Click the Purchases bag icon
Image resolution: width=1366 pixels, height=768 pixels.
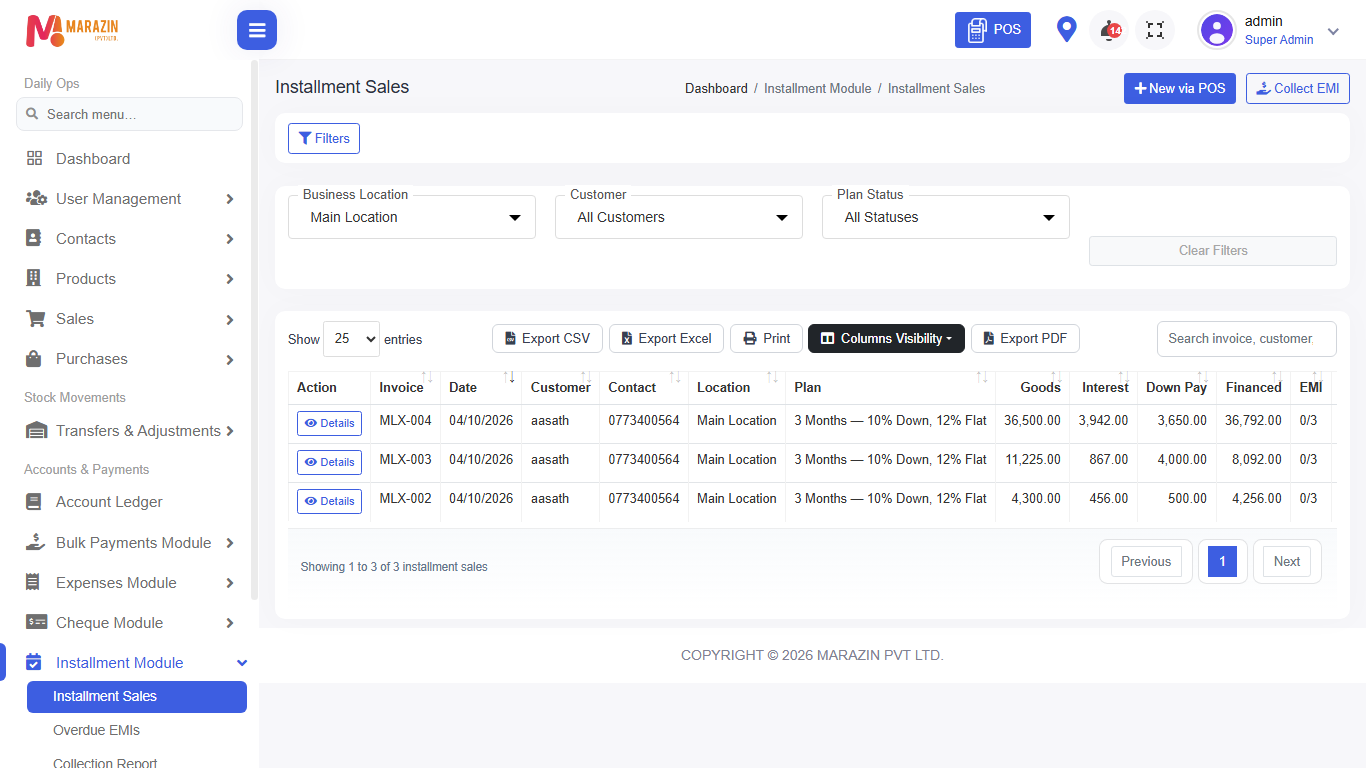coord(34,359)
